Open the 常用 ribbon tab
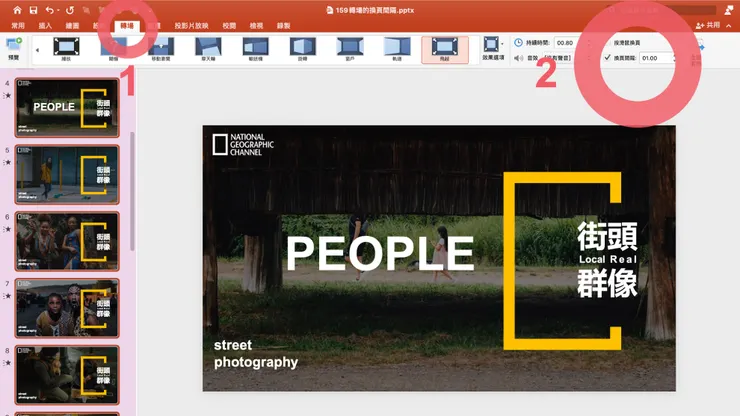 [x=18, y=25]
